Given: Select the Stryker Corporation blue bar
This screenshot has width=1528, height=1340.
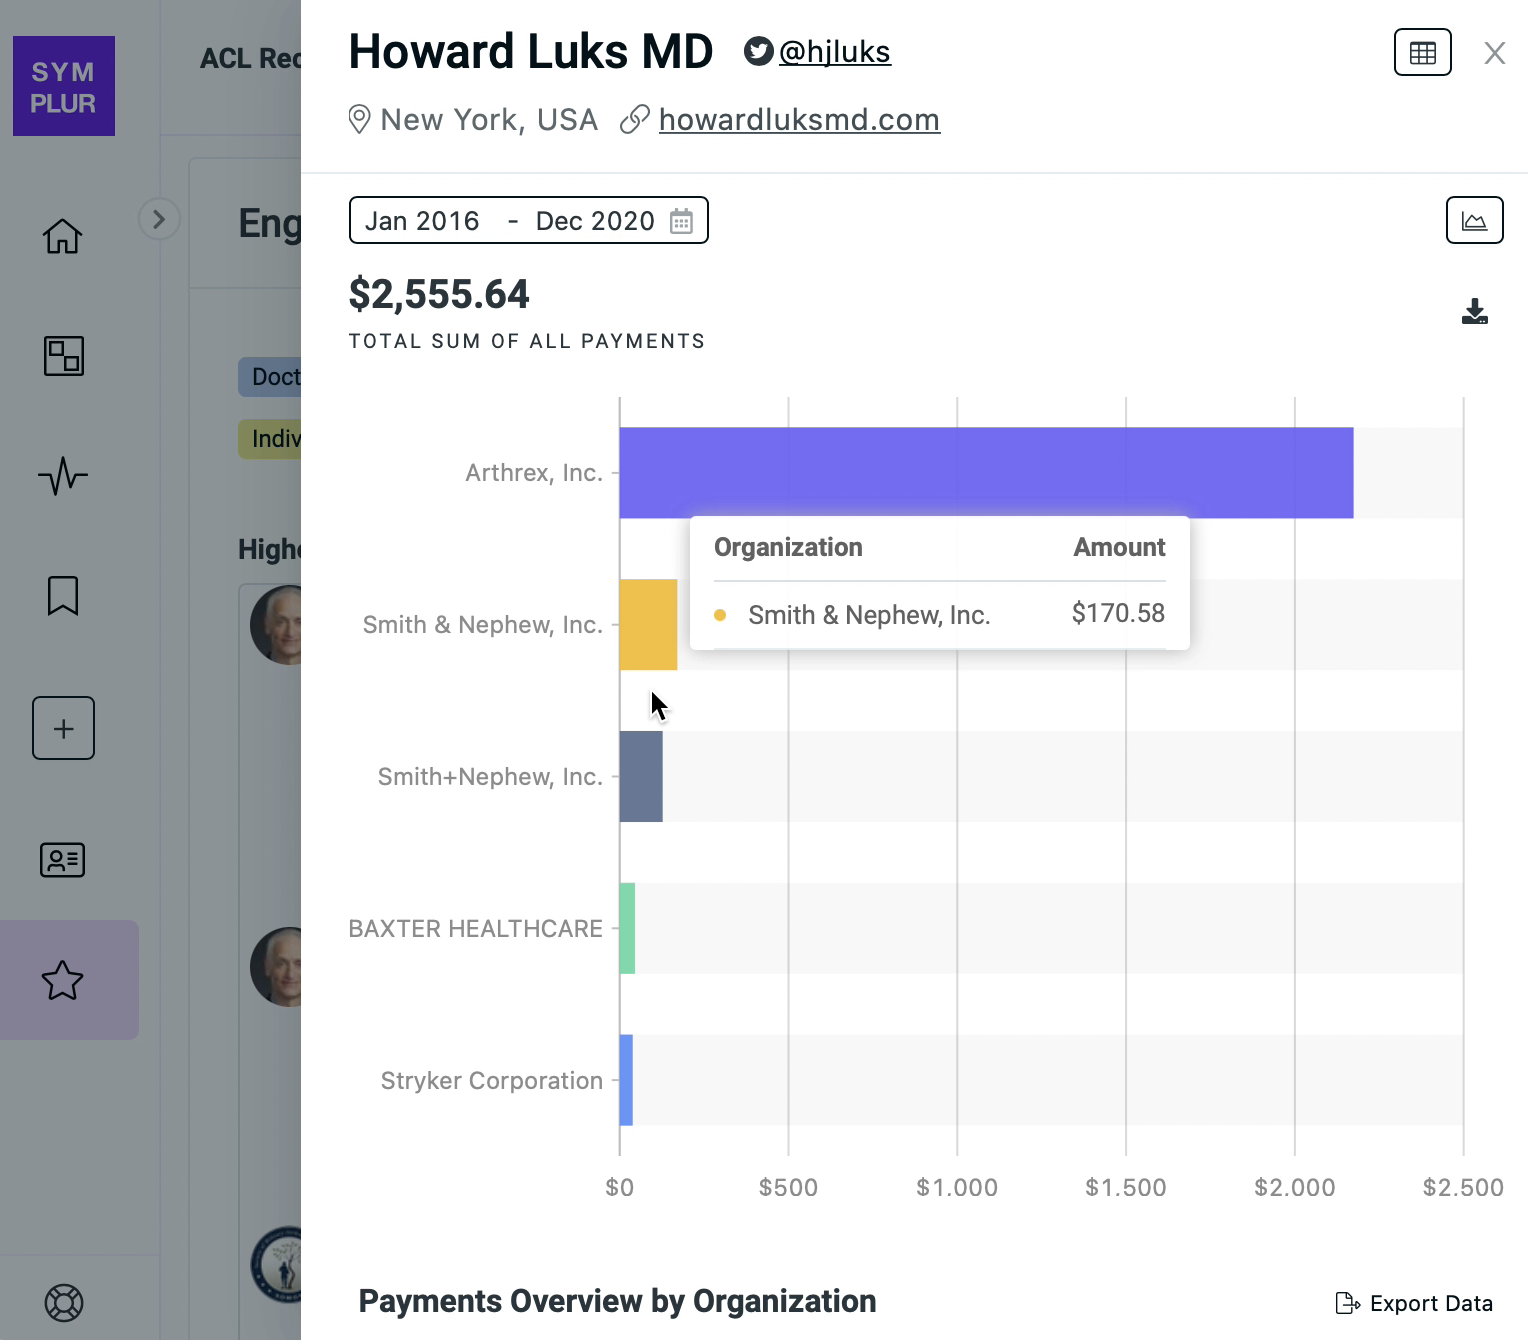Looking at the screenshot, I should click(x=626, y=1081).
